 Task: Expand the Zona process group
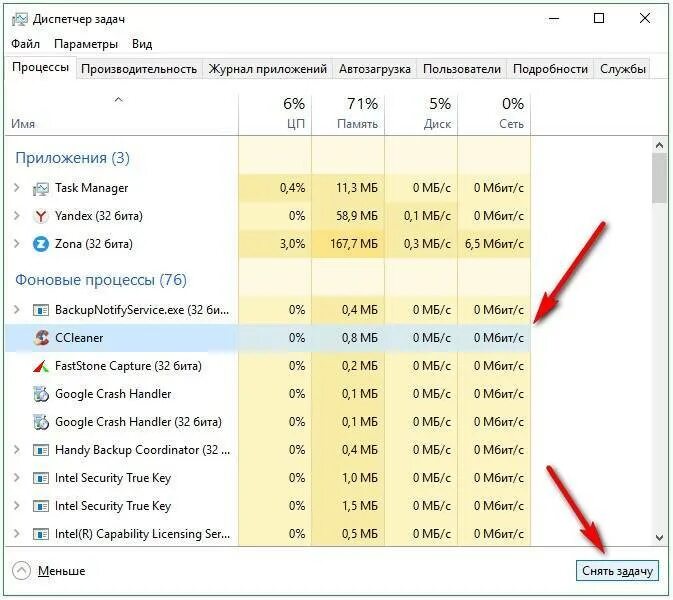coord(17,244)
